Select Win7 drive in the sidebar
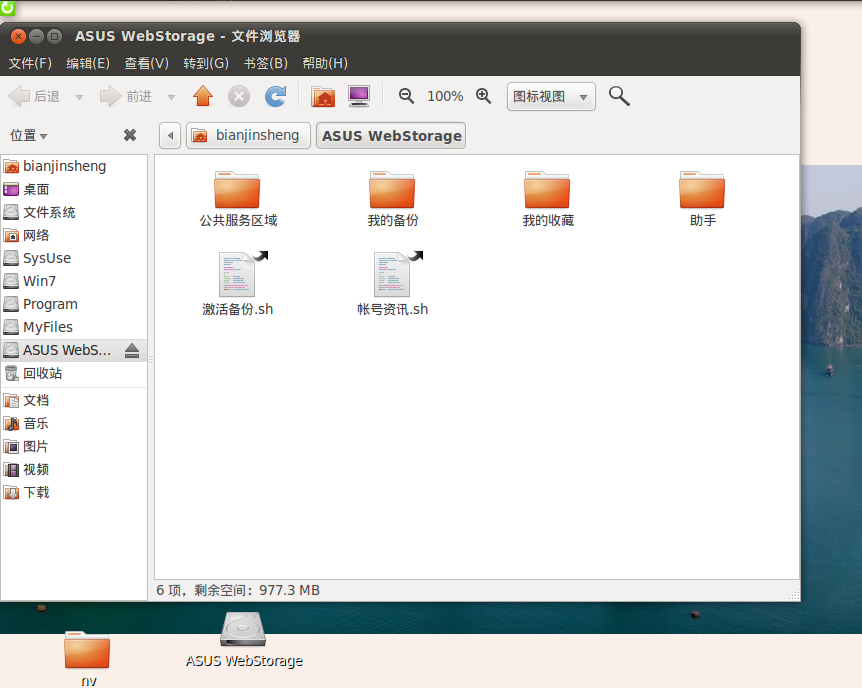The height and width of the screenshot is (688, 862). pos(74,281)
